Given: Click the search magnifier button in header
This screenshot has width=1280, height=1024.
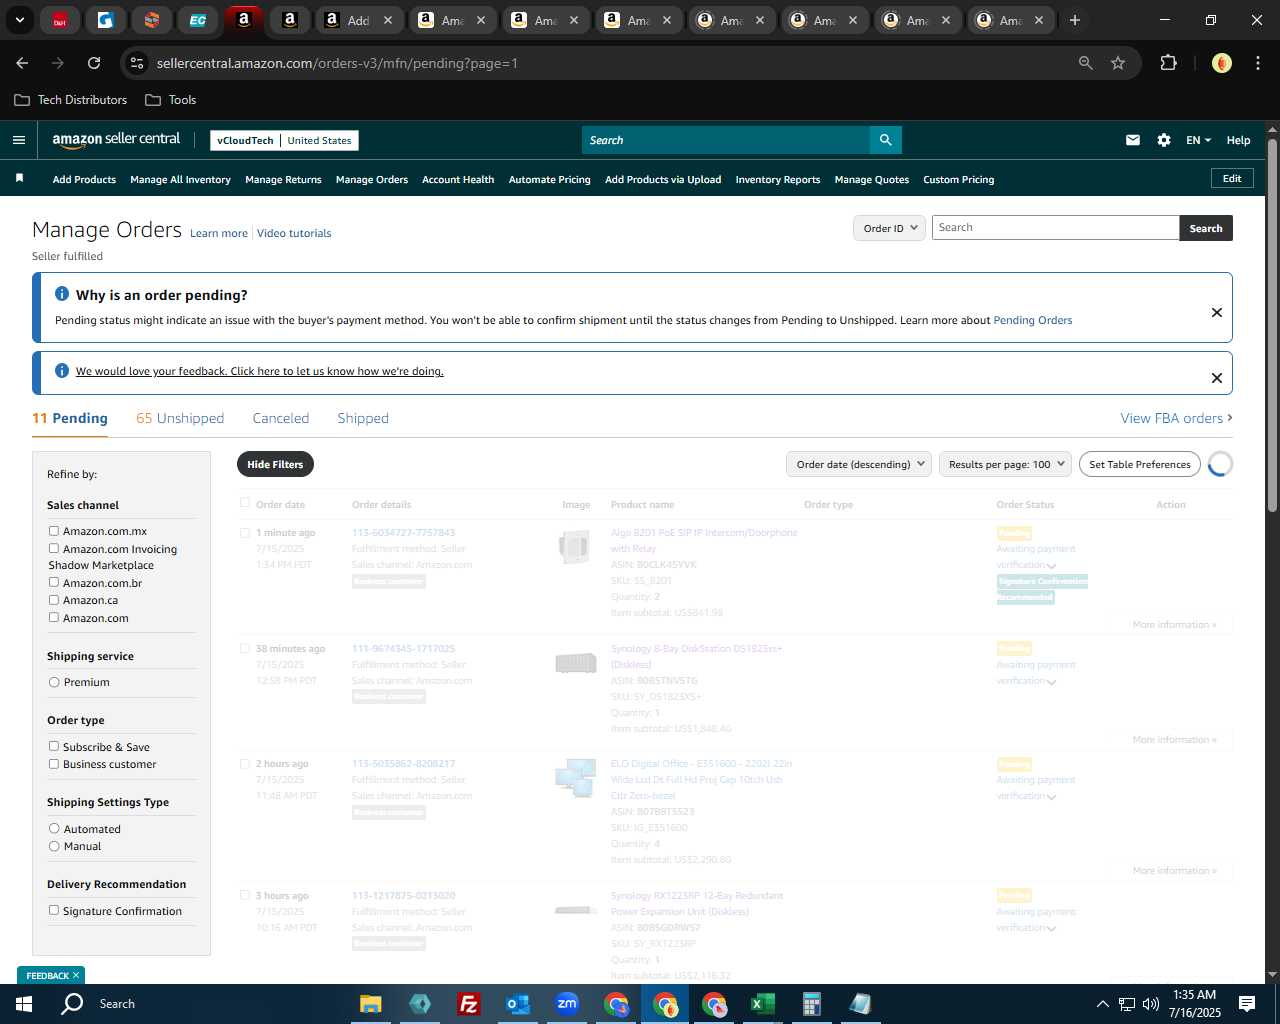Looking at the screenshot, I should click(886, 140).
